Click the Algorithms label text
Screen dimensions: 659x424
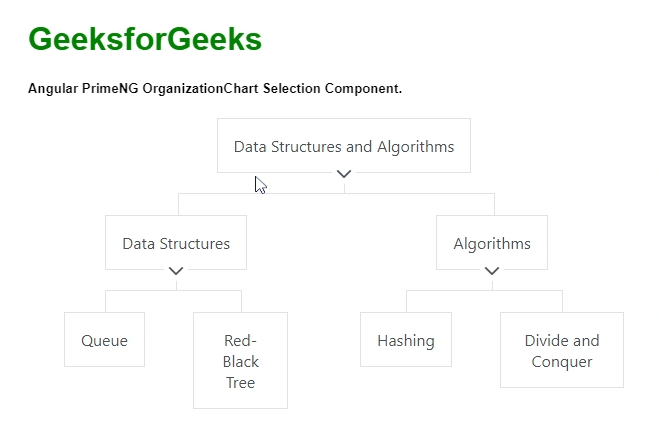(492, 244)
